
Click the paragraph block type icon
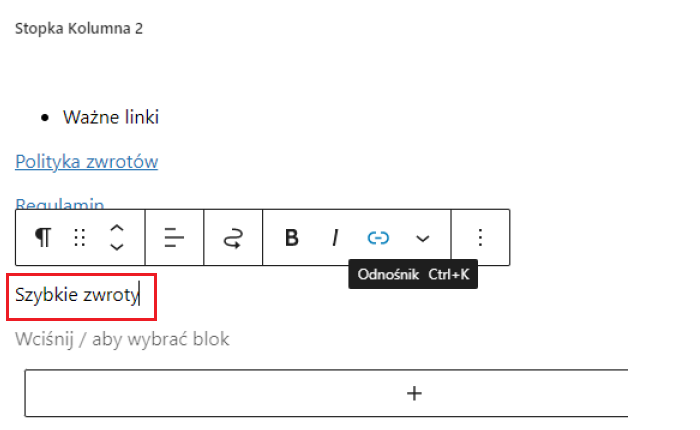43,237
